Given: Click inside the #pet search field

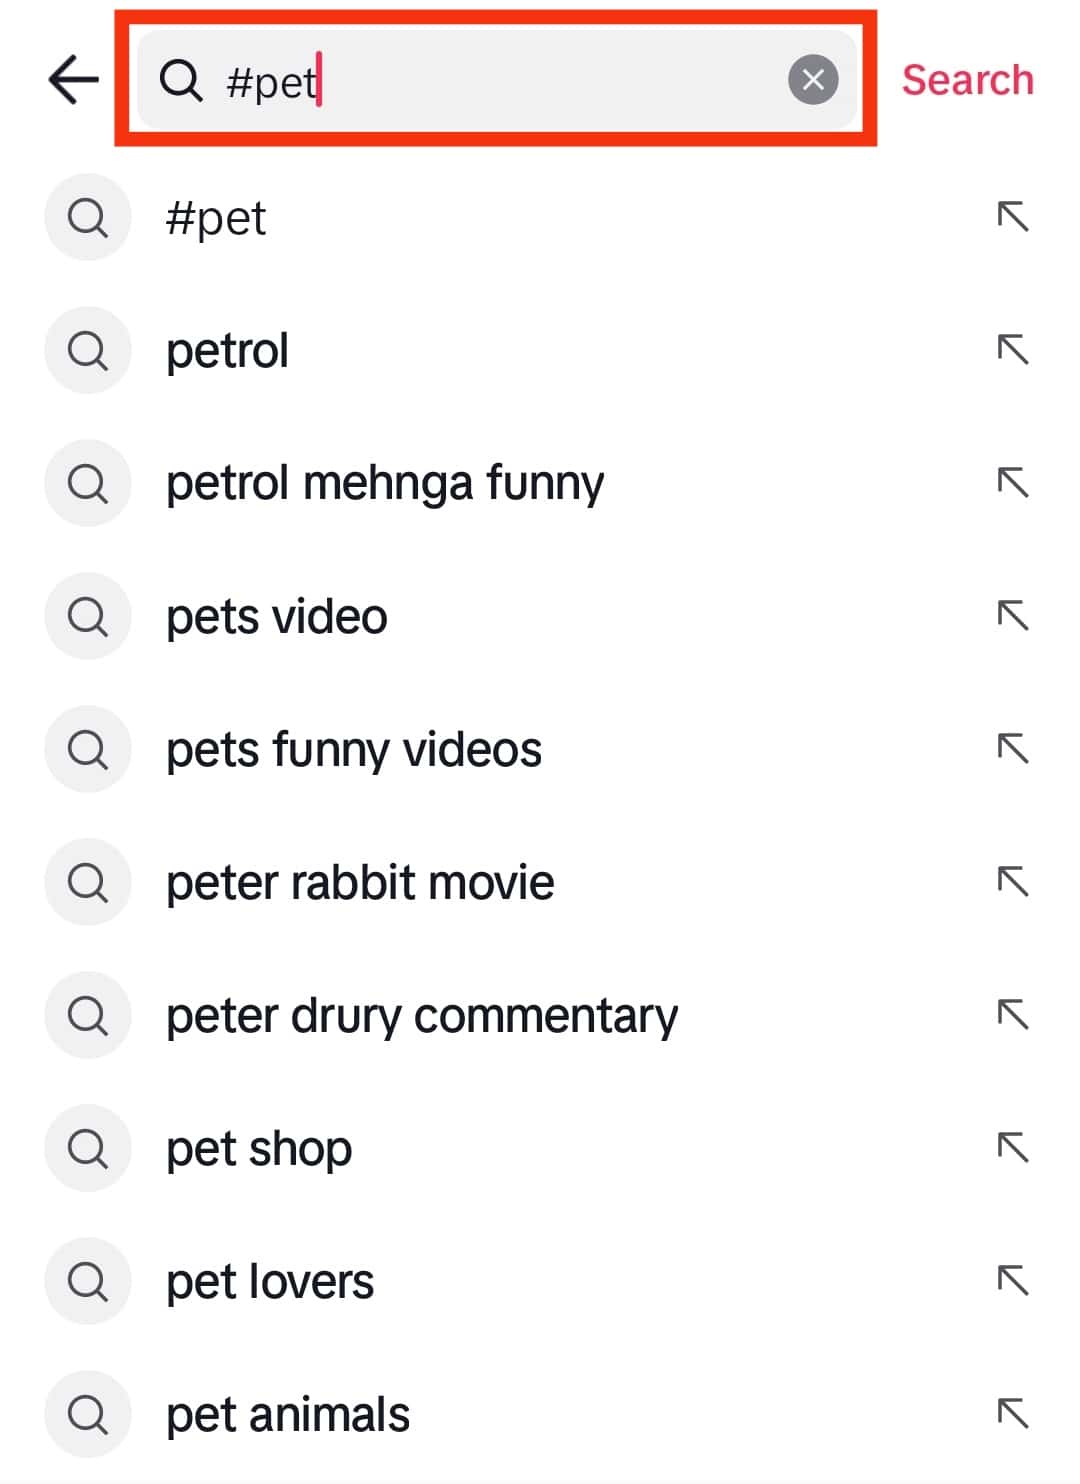Looking at the screenshot, I should point(500,80).
